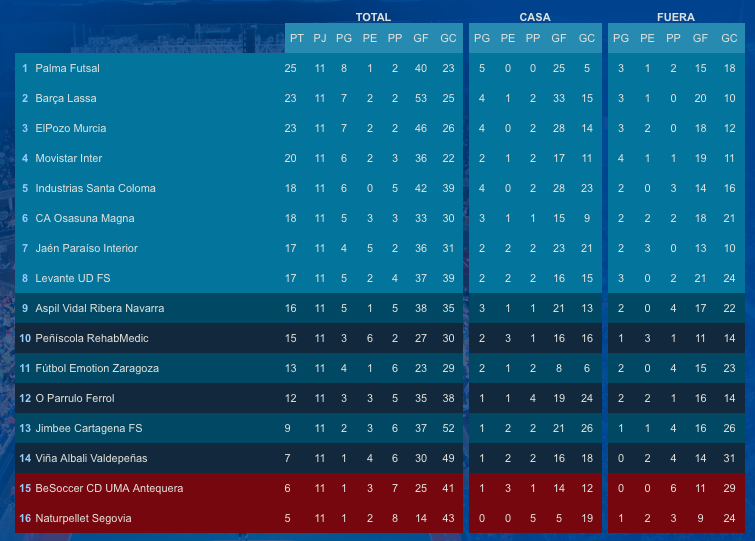This screenshot has height=541, width=755.
Task: Open the Palma Futsal team link
Action: click(x=67, y=68)
